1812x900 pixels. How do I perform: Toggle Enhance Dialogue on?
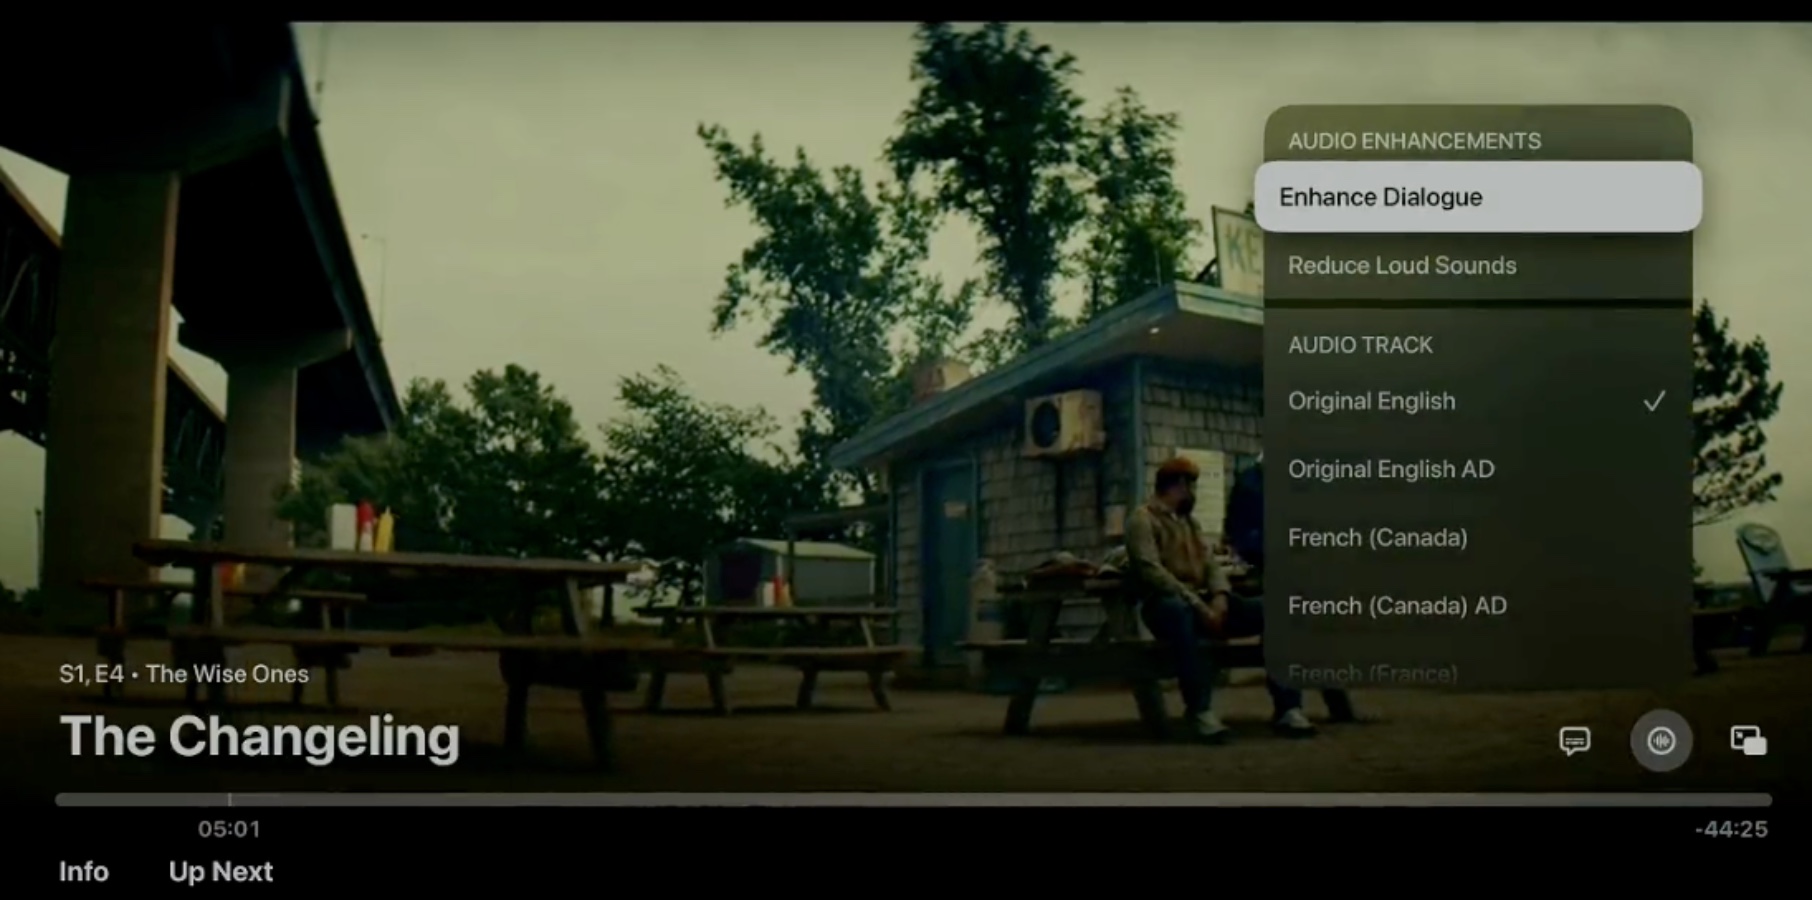(1478, 197)
